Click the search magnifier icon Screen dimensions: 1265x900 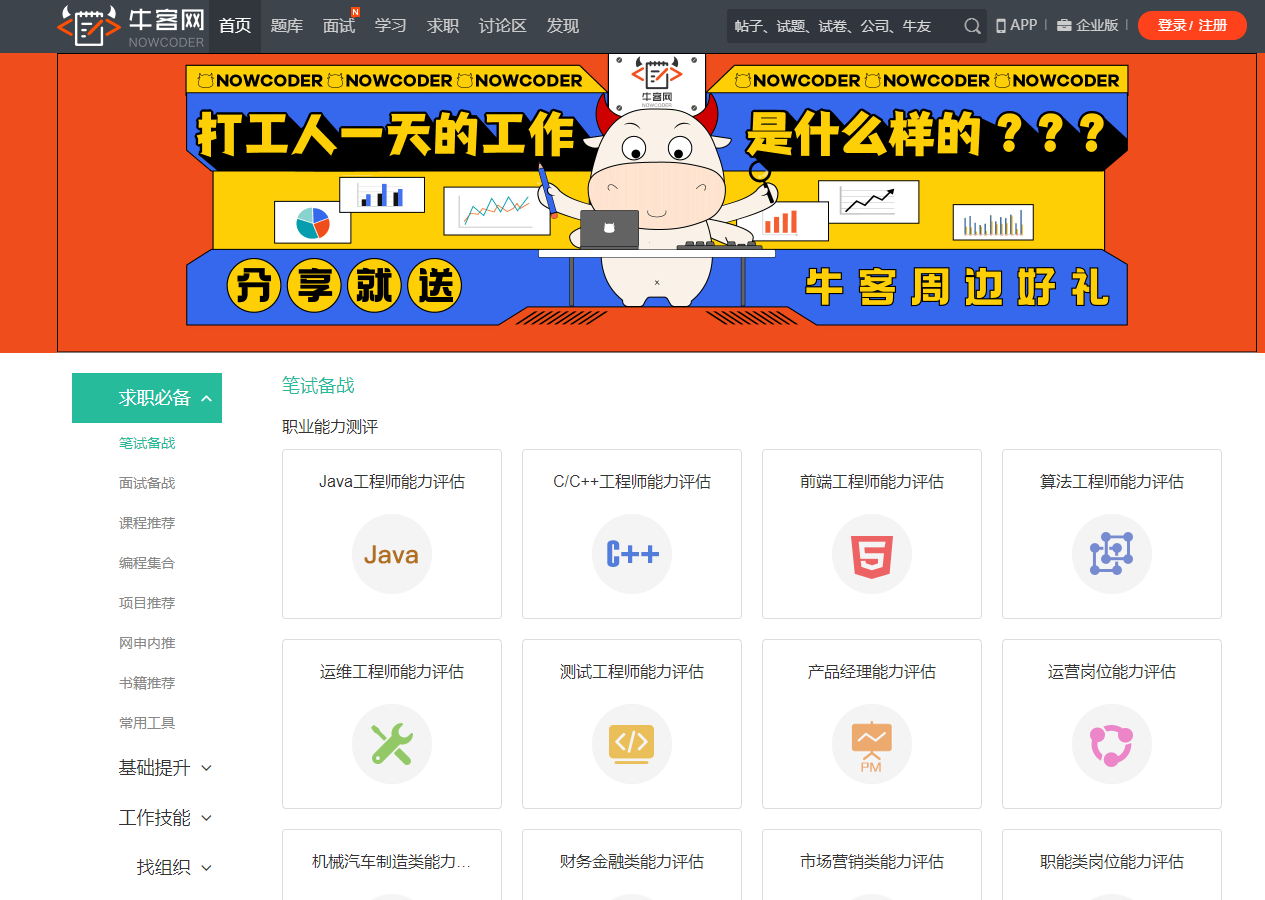coord(972,26)
